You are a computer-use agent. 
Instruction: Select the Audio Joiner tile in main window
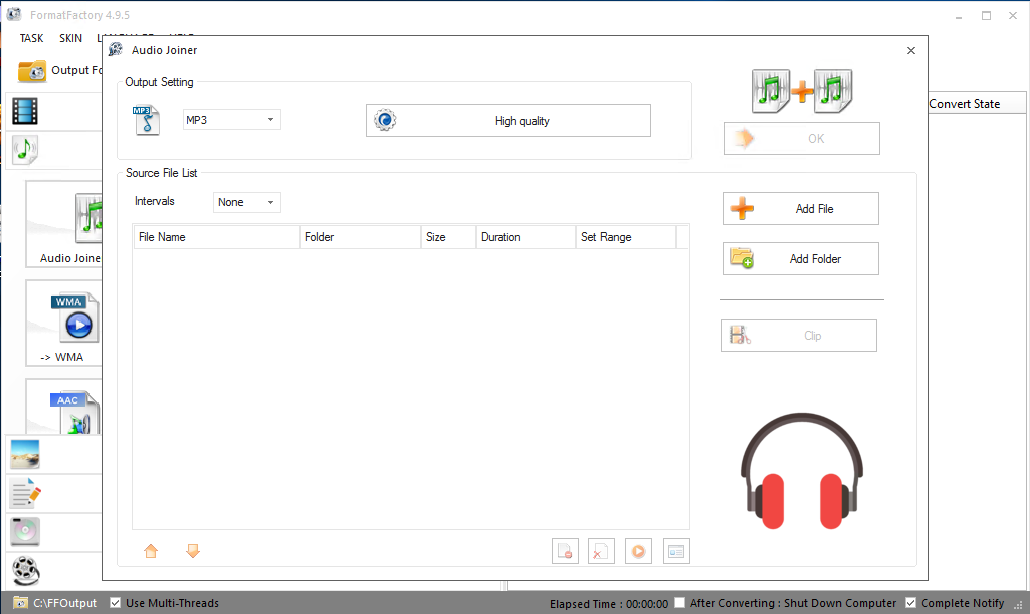tap(64, 225)
